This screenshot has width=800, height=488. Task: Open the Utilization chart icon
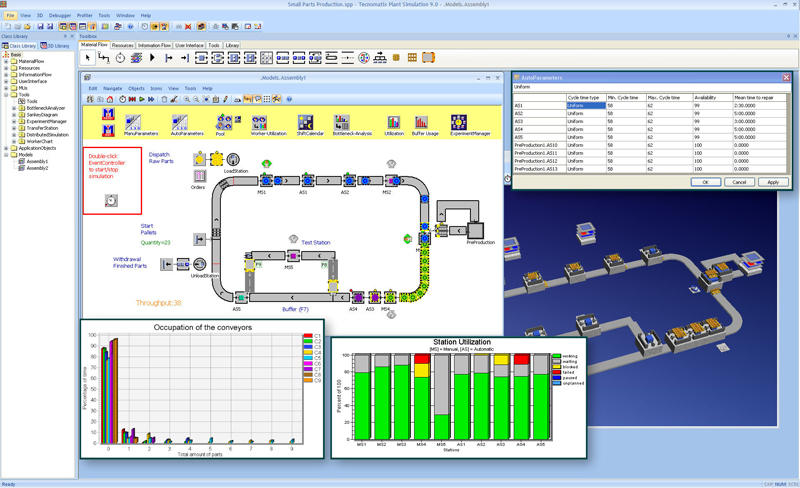[x=393, y=123]
